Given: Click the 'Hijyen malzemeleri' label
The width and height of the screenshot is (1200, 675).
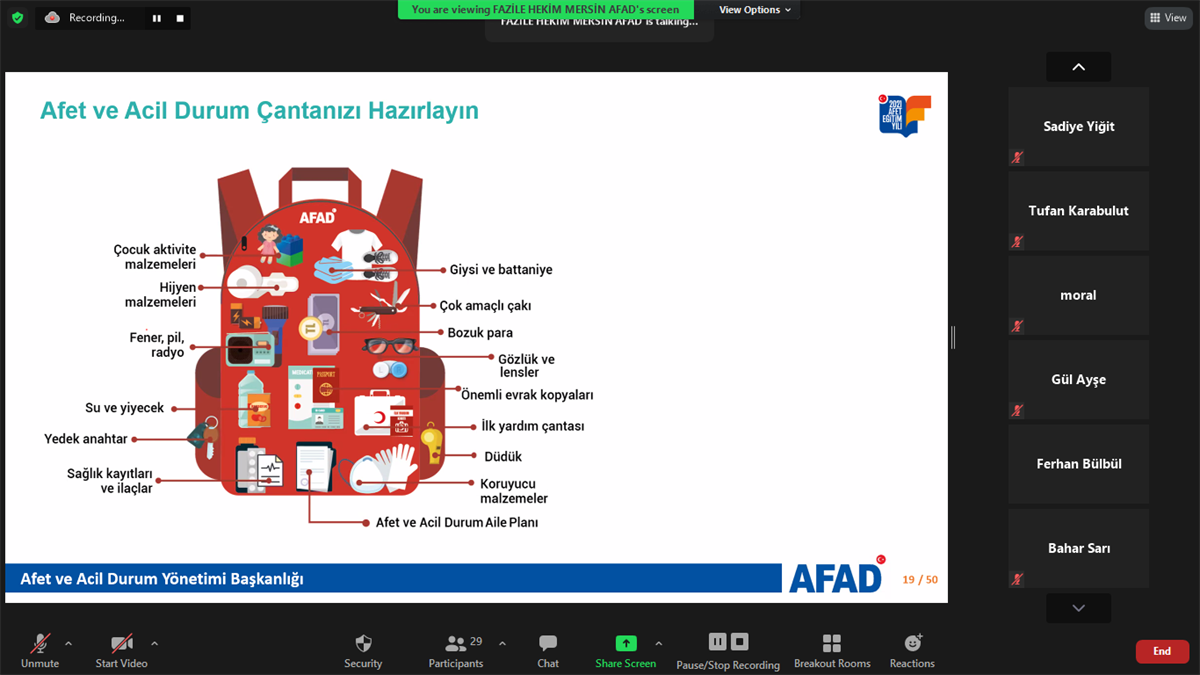Looking at the screenshot, I should point(160,295).
